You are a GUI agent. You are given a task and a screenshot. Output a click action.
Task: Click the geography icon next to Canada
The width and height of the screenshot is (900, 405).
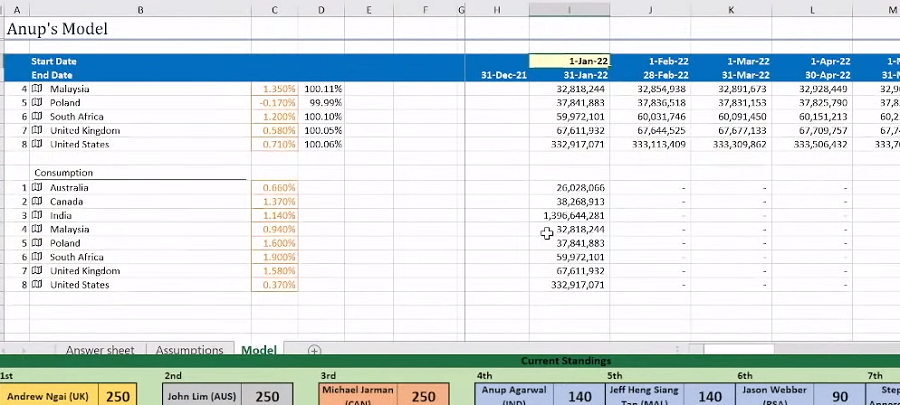pos(37,202)
